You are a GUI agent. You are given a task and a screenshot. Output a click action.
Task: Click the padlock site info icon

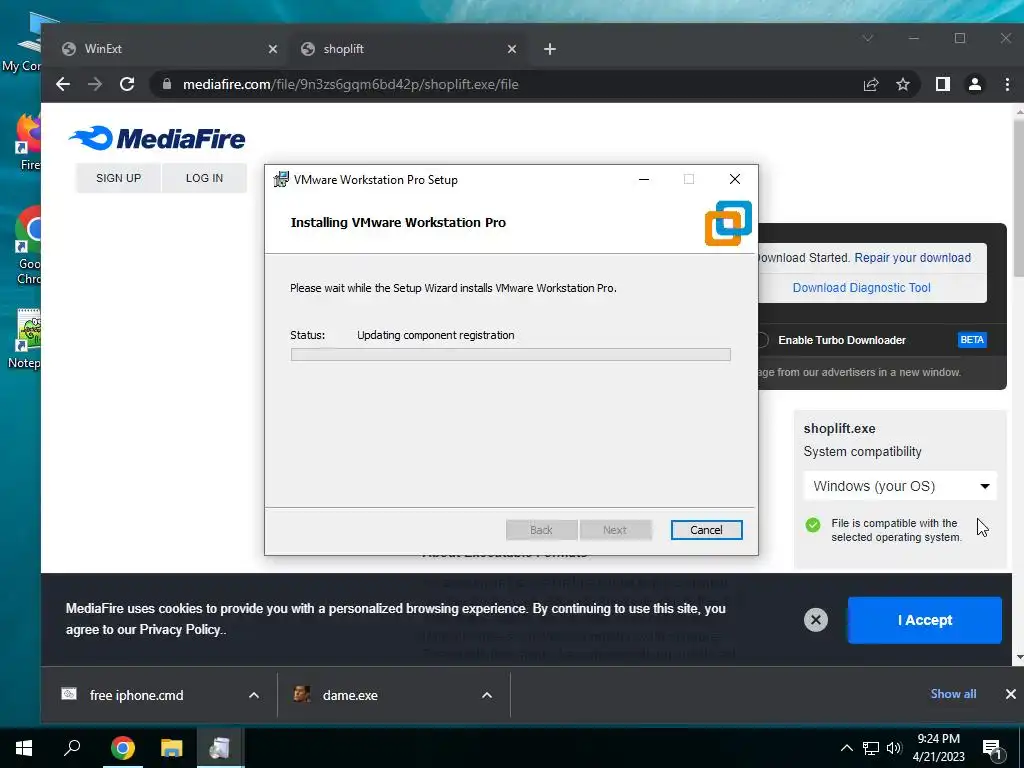(167, 84)
